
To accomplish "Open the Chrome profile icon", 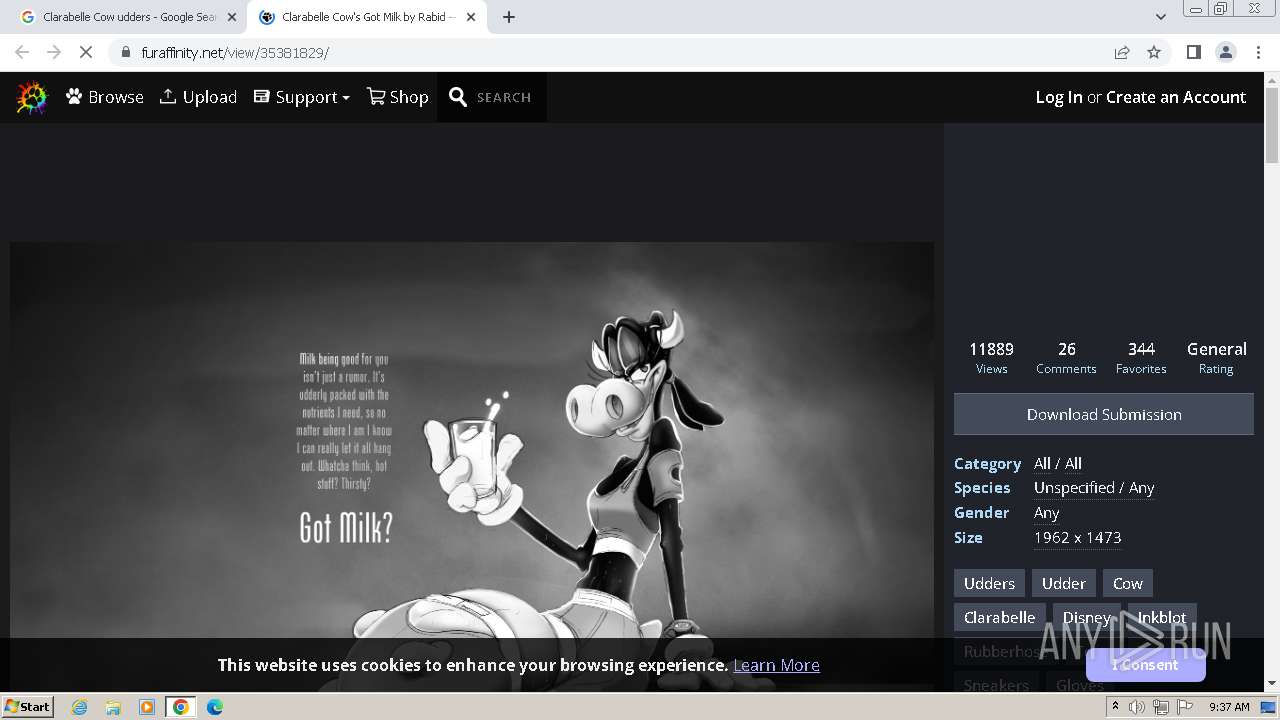I will [x=1226, y=52].
